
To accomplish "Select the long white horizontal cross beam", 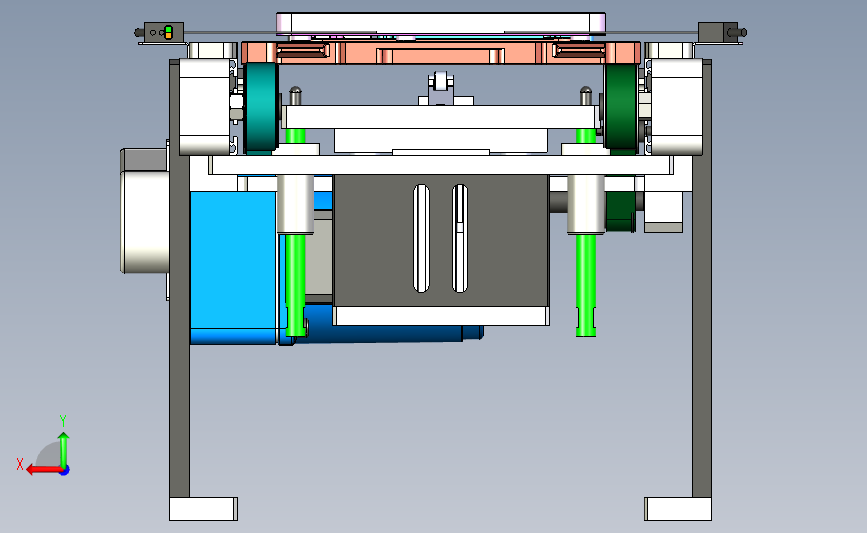I will pyautogui.click(x=441, y=165).
